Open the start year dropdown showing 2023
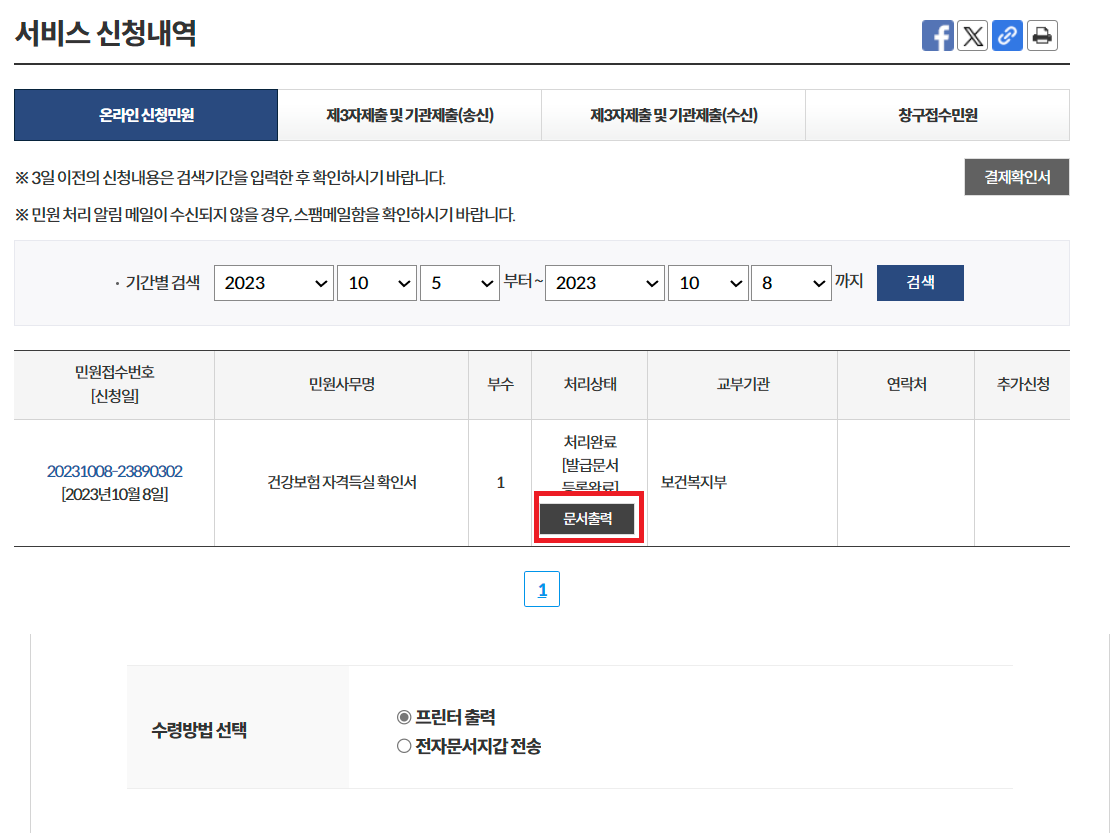Viewport: 1110px width, 833px height. [x=273, y=283]
